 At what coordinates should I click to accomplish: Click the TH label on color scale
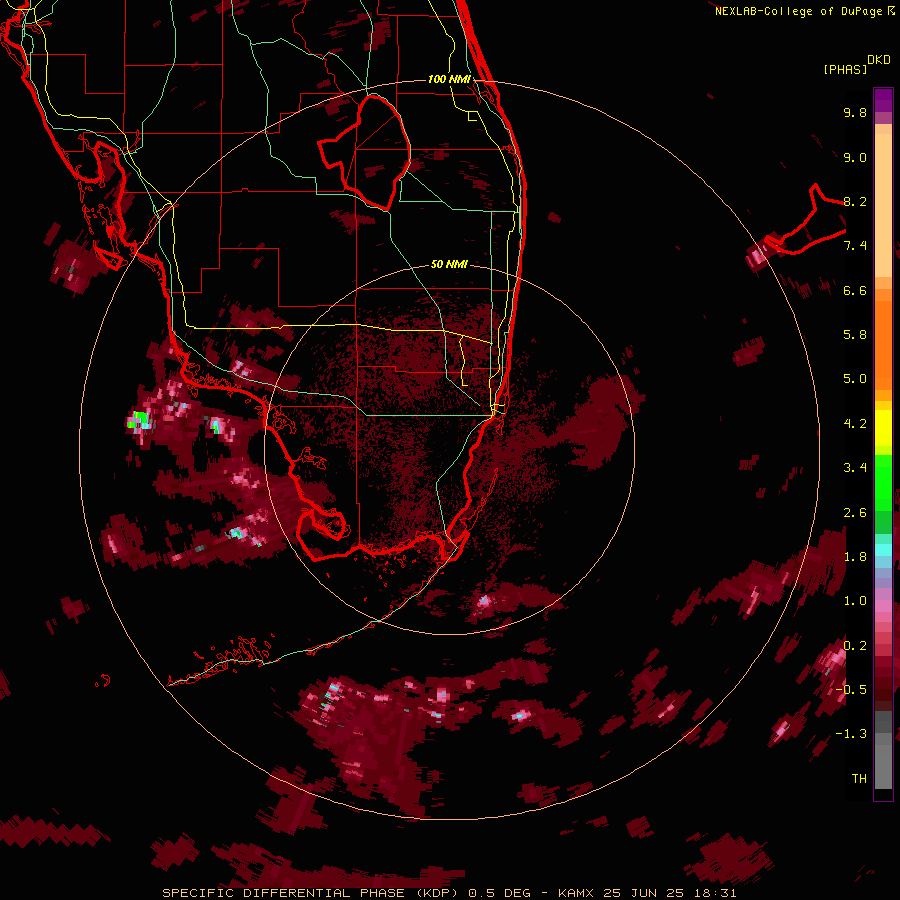click(x=859, y=779)
